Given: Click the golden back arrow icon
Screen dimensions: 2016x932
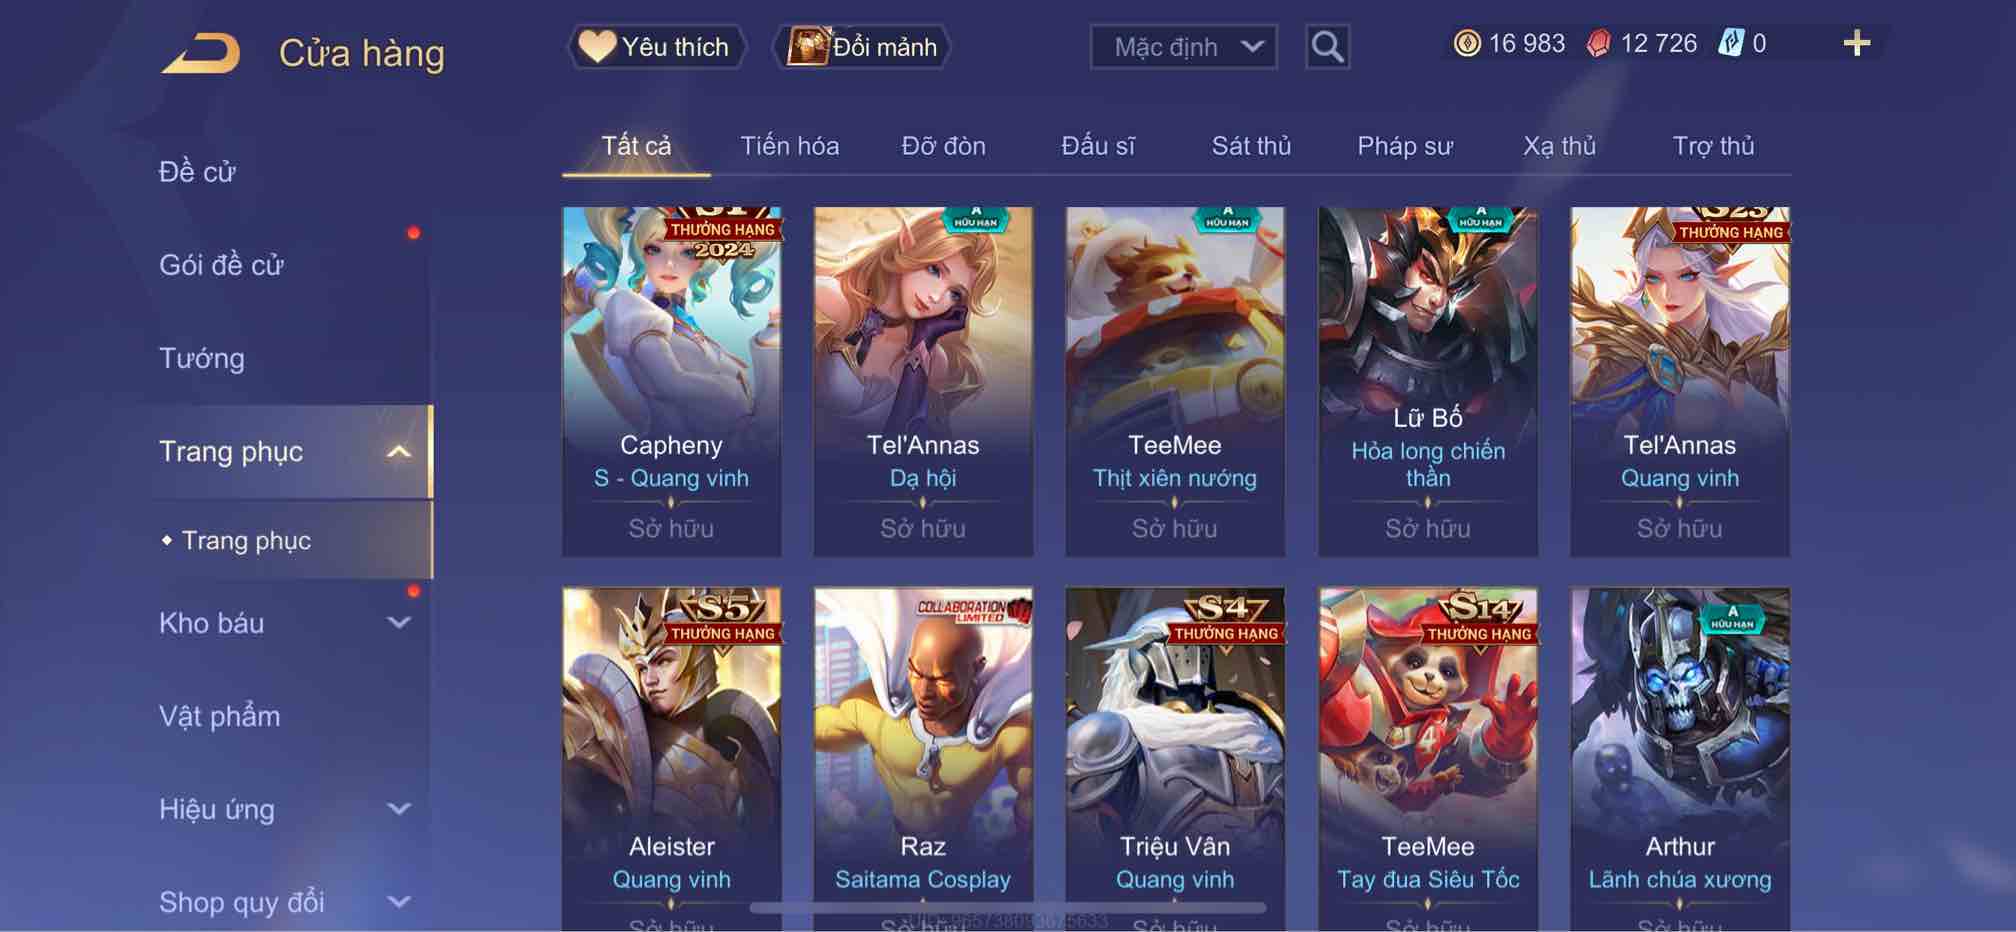Looking at the screenshot, I should [x=202, y=53].
